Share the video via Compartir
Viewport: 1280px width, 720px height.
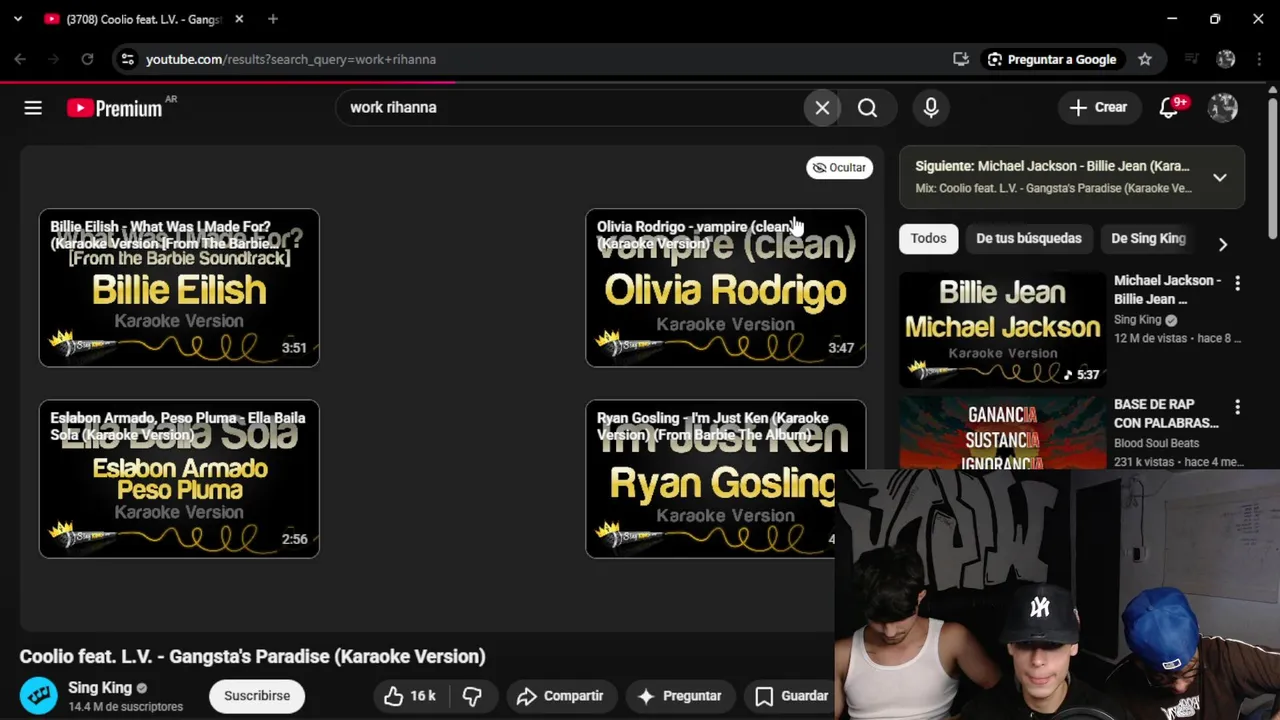pos(560,696)
